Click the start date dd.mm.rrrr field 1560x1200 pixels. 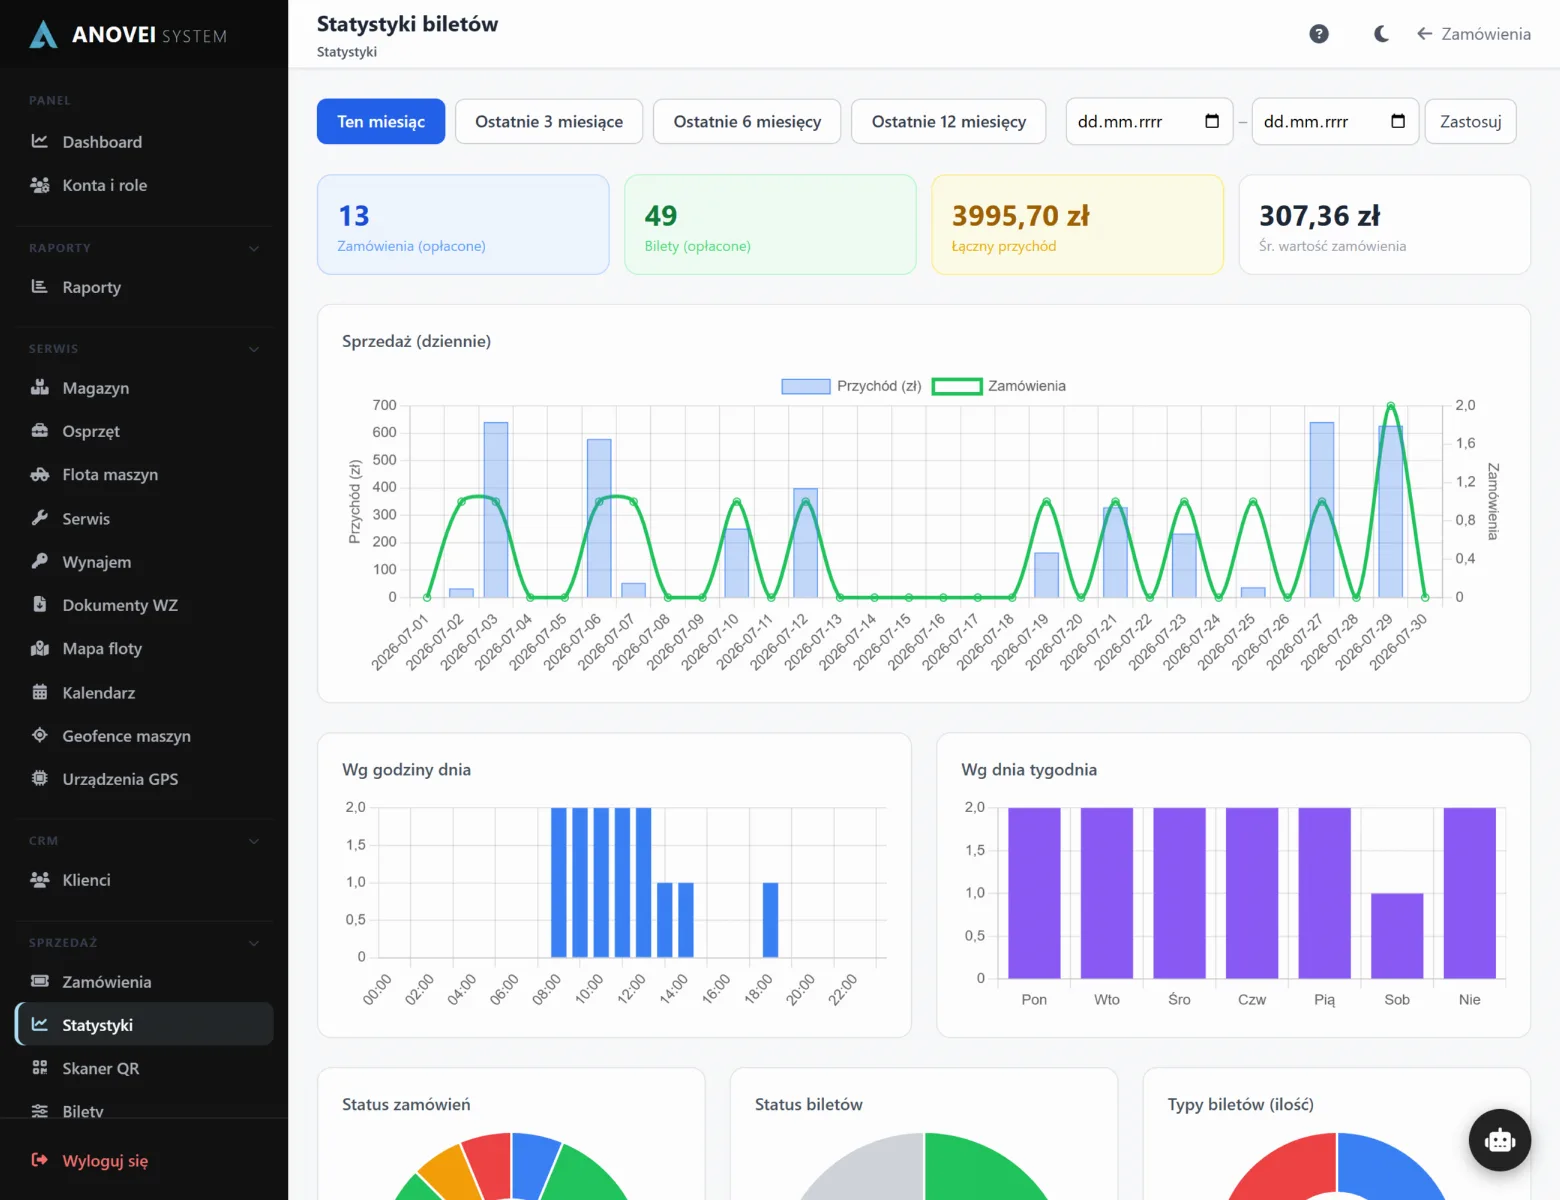[1149, 121]
